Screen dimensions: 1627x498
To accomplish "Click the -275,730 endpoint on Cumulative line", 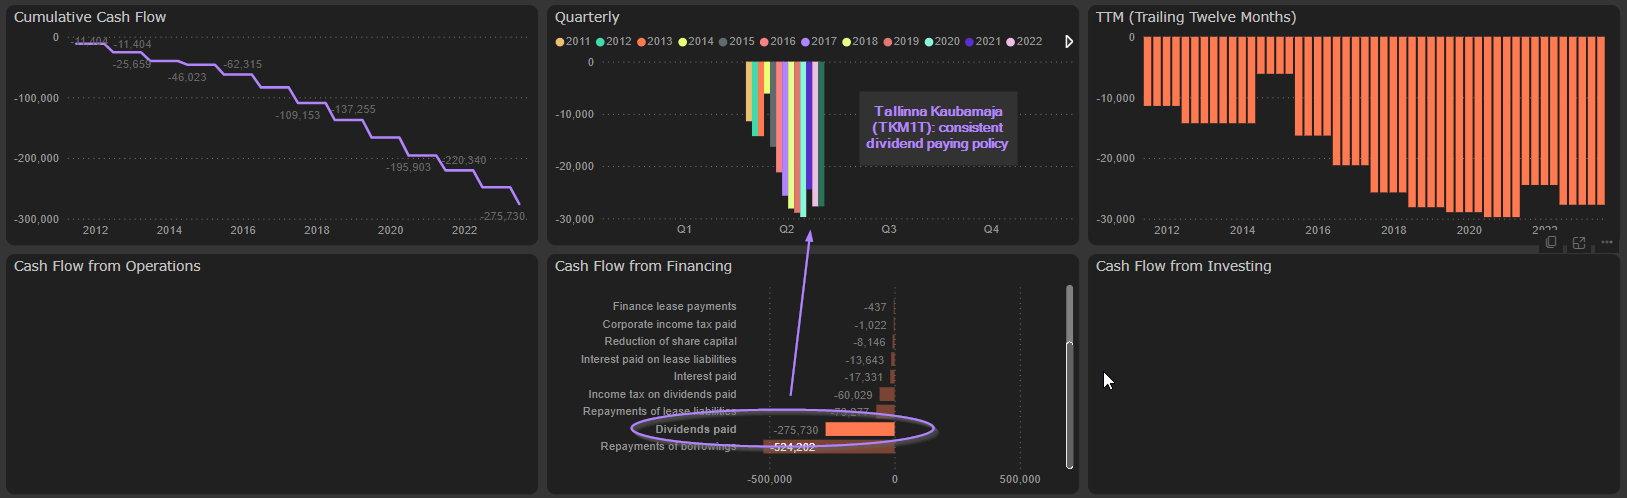I will [x=519, y=204].
